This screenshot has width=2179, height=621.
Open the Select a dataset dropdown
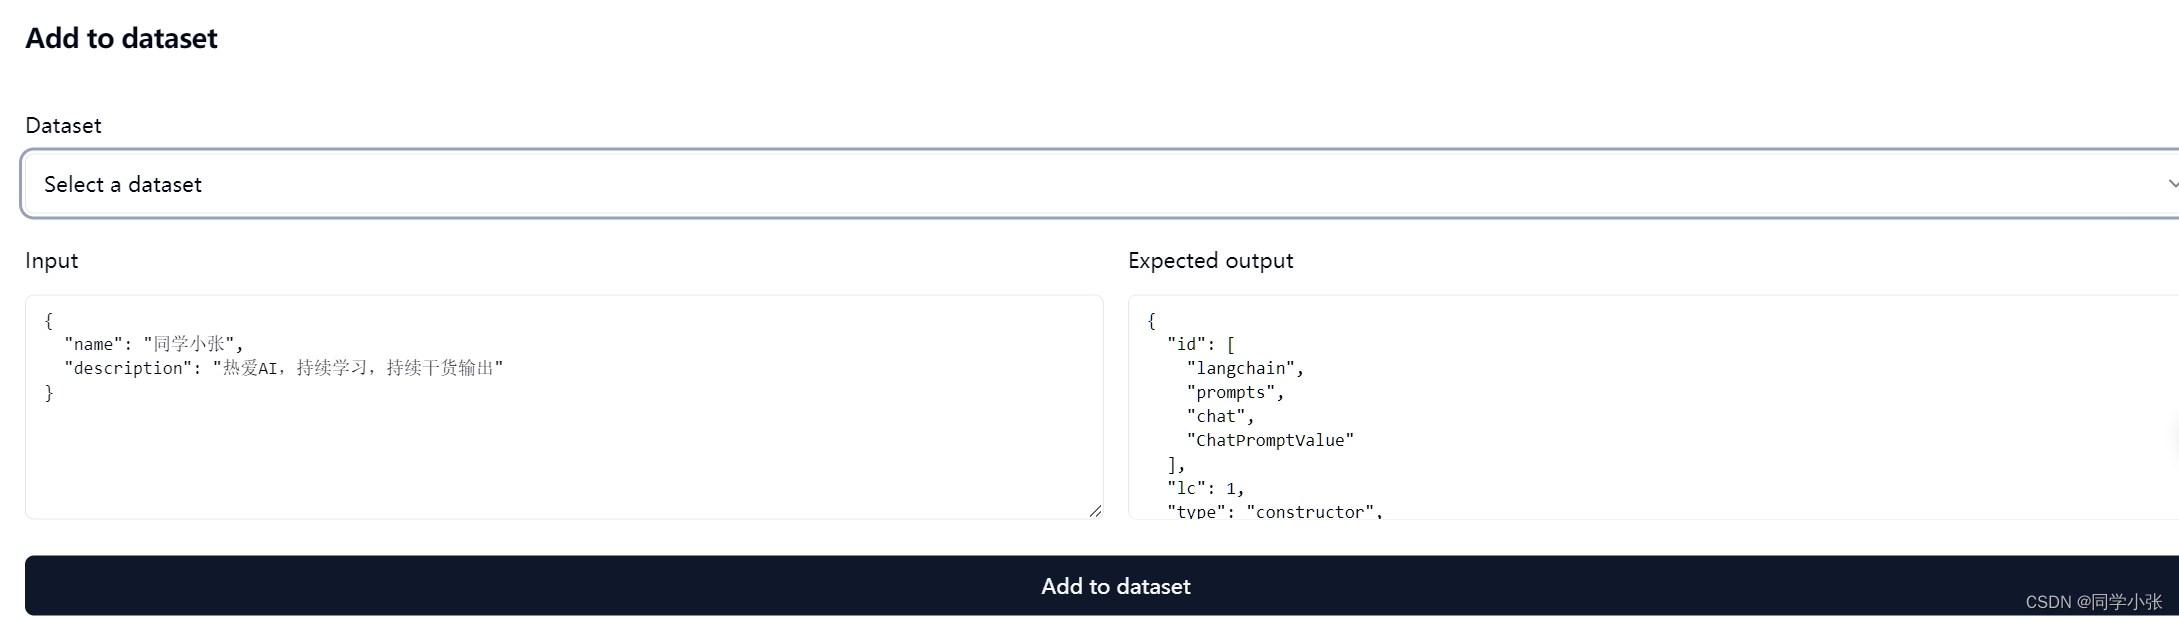click(x=1000, y=184)
